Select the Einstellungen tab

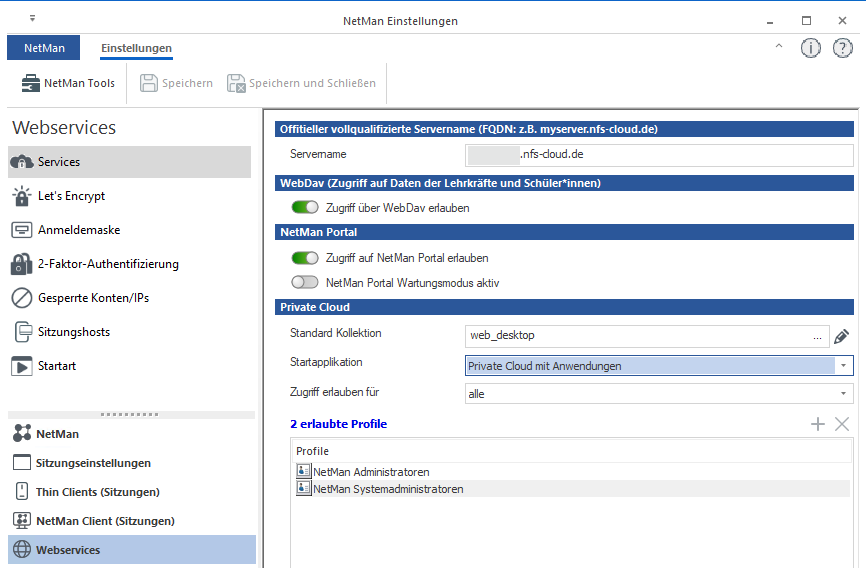coord(136,48)
